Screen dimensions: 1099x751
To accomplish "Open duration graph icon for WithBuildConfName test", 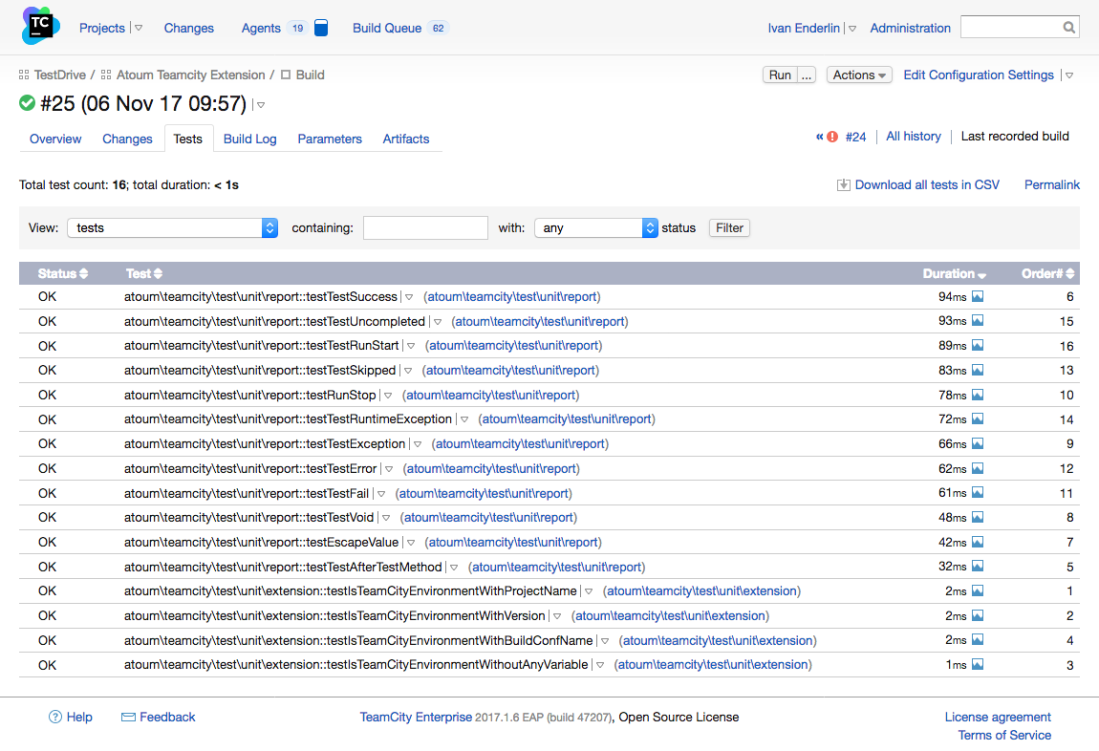I will (978, 640).
